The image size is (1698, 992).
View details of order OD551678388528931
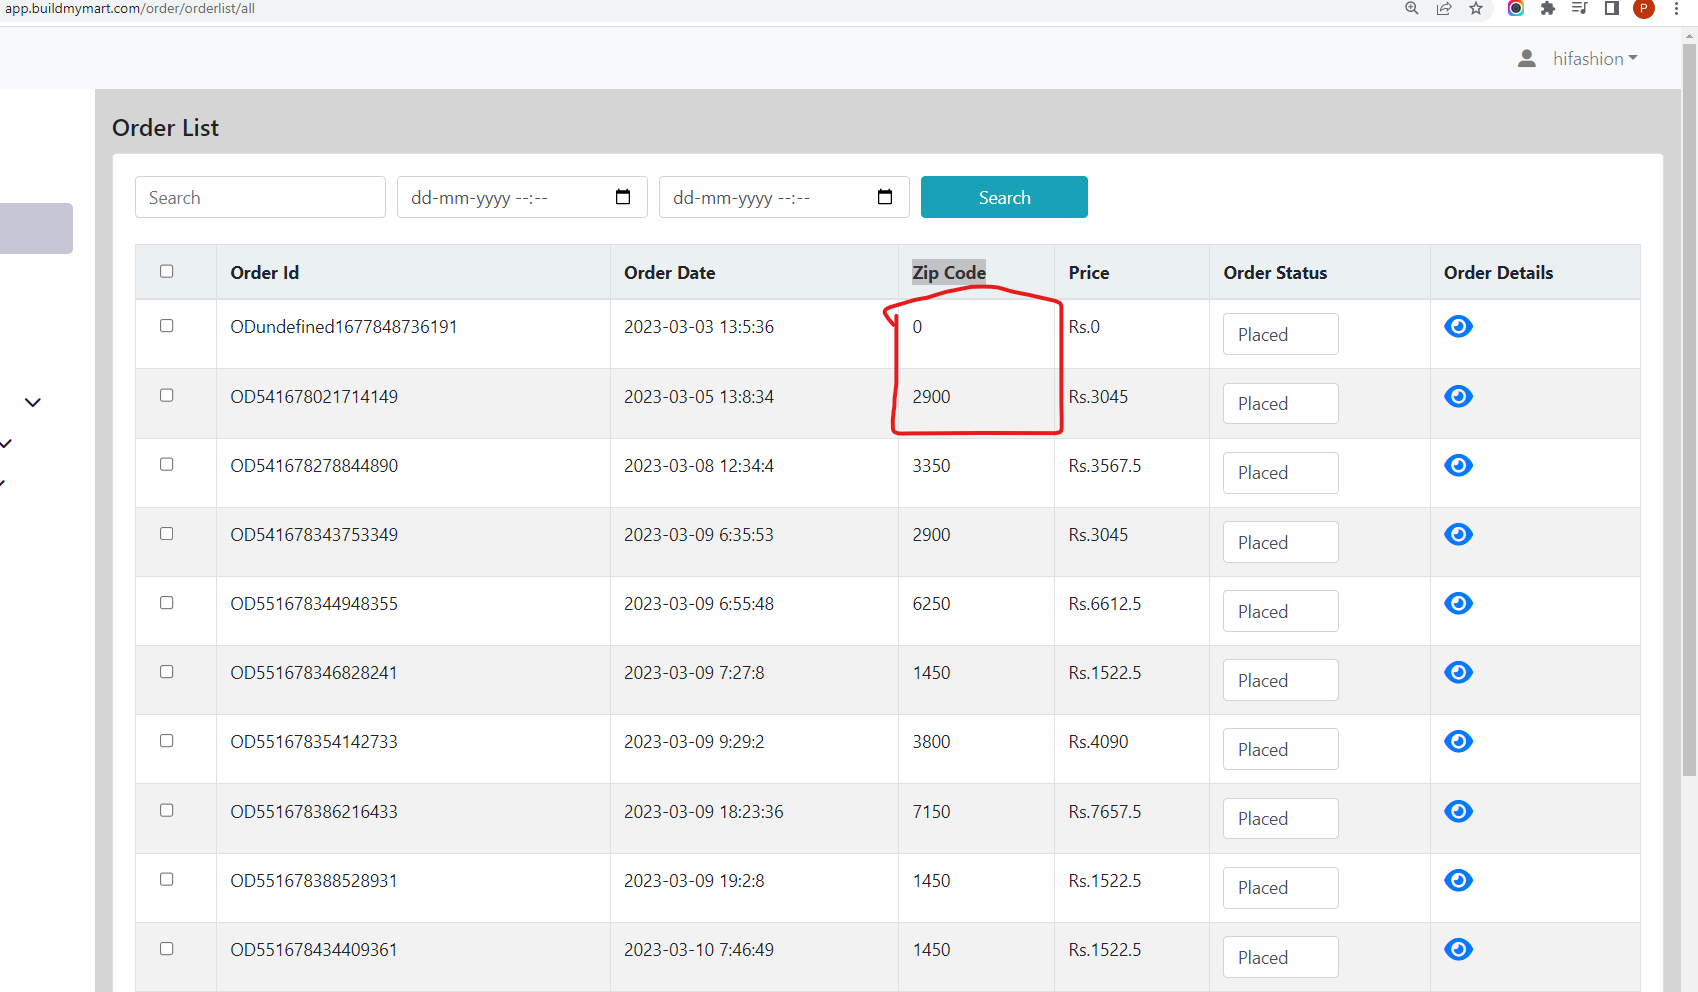coord(1458,880)
